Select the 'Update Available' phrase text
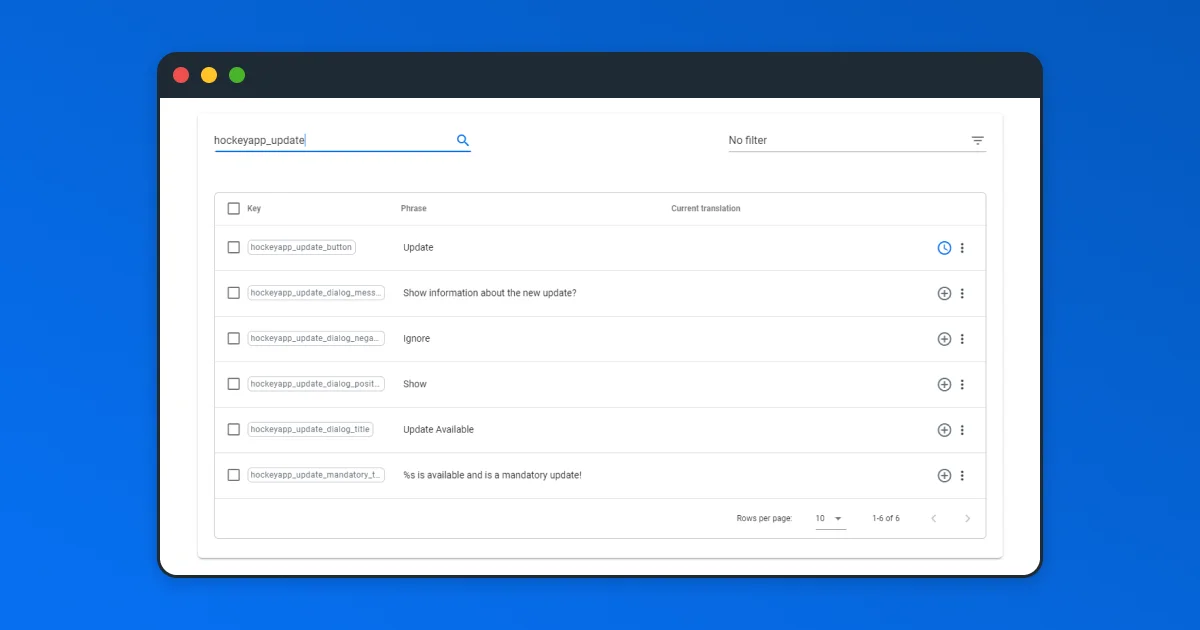 coord(439,430)
